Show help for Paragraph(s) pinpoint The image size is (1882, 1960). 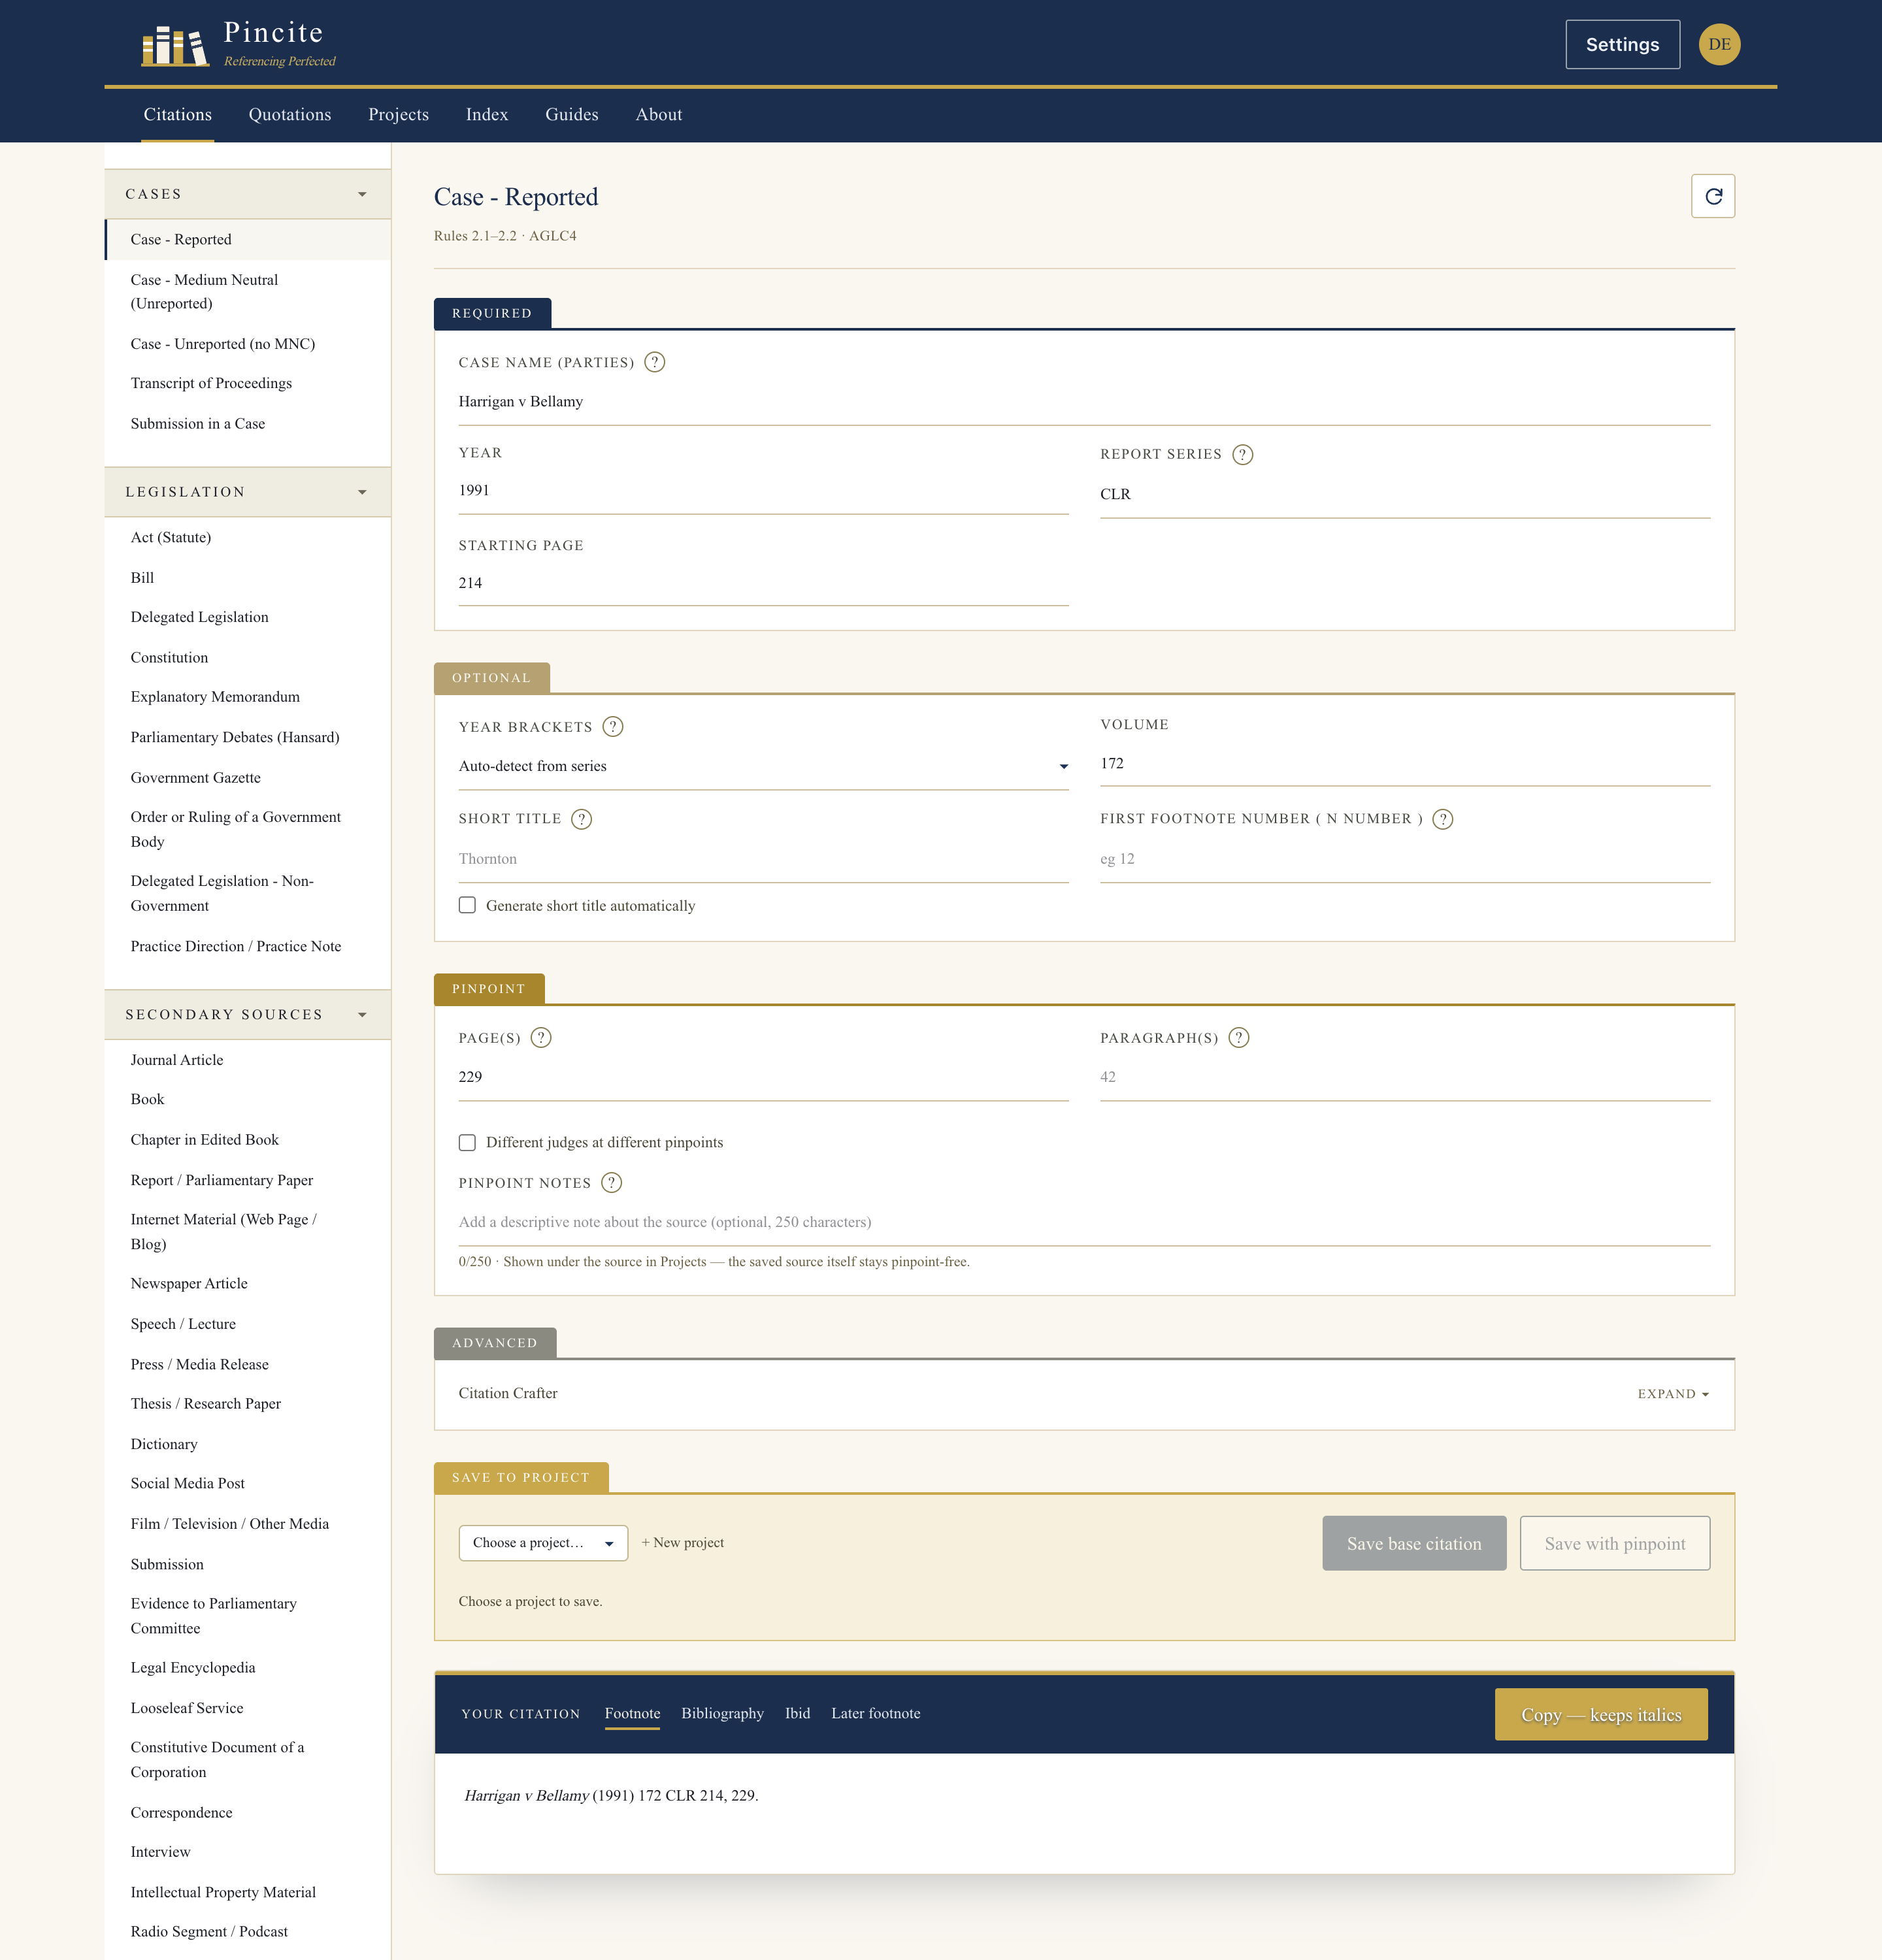(1238, 1038)
